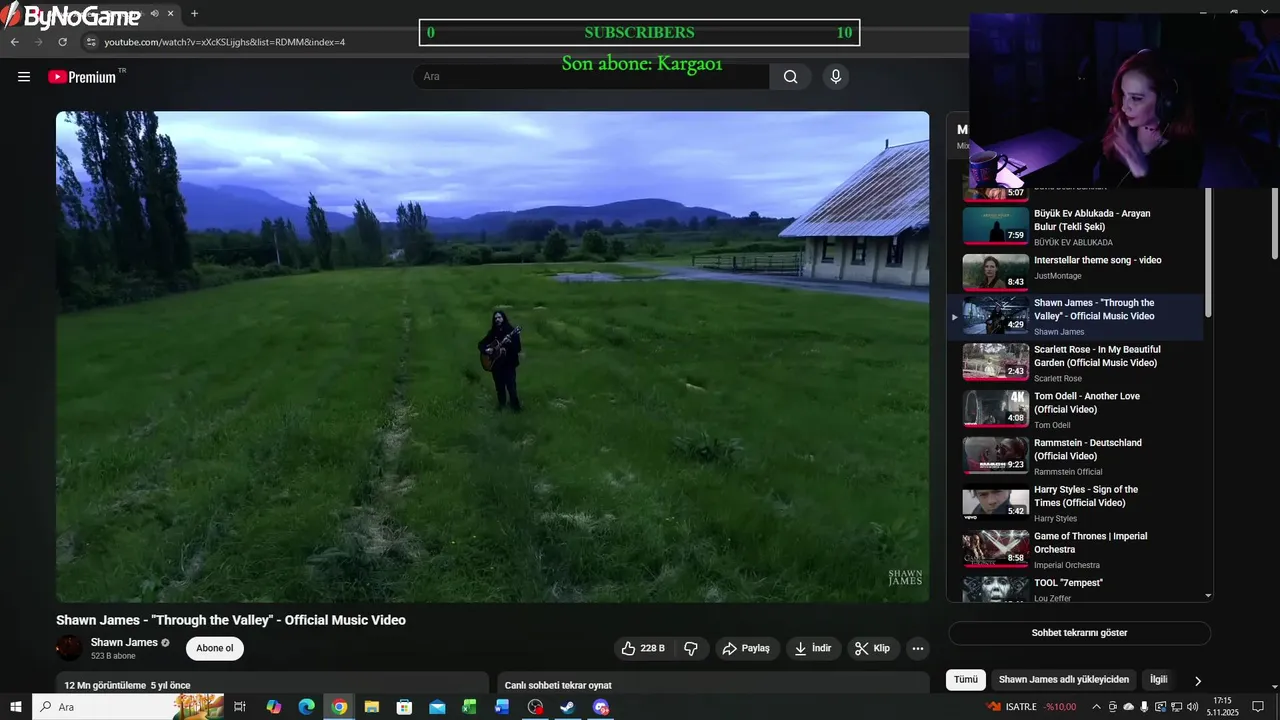Click the Windows taskbar search box
Screen dimensions: 1280x720
click(x=128, y=707)
